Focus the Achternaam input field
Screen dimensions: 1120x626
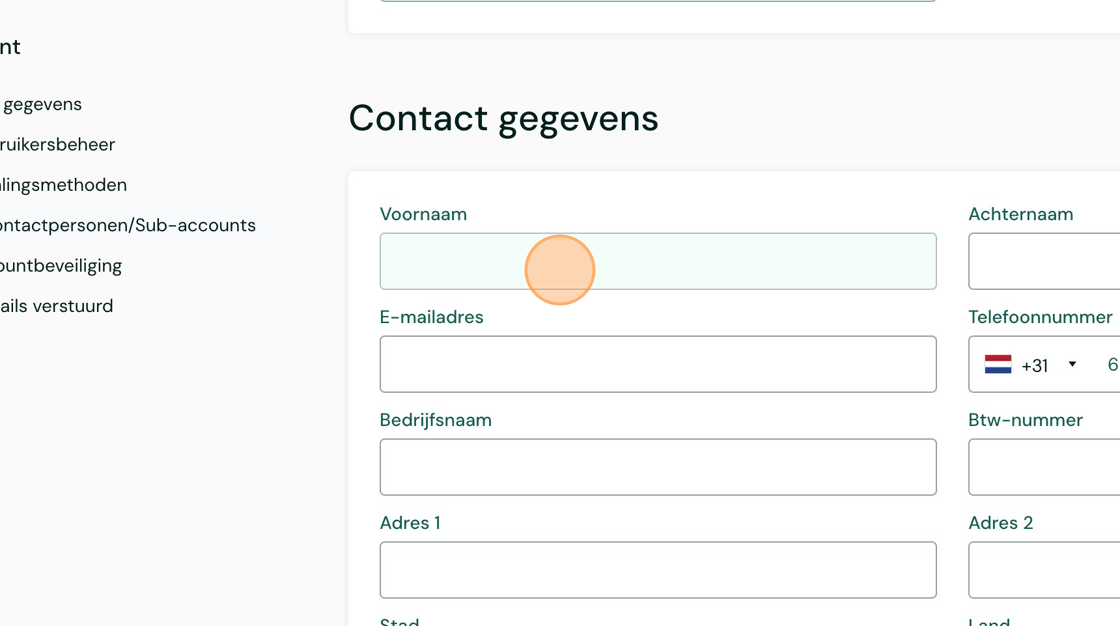click(1045, 261)
